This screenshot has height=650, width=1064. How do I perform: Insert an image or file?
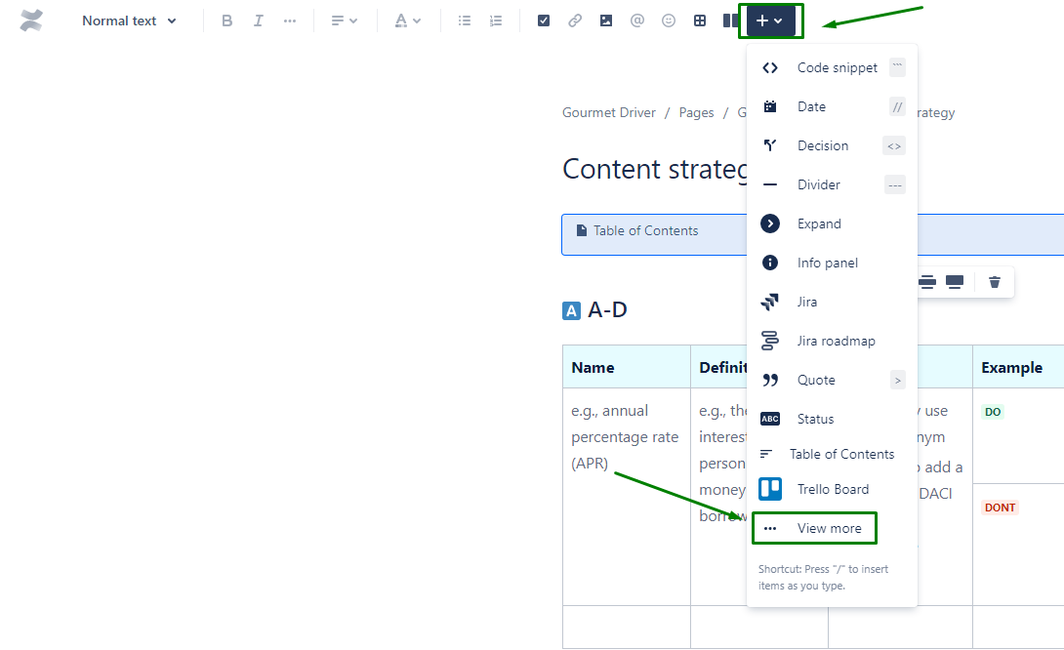coord(606,21)
